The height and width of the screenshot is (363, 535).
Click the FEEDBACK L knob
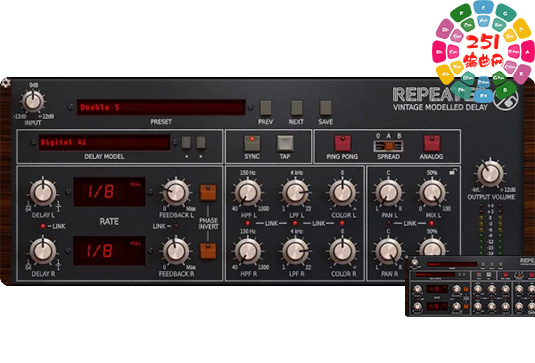[176, 192]
